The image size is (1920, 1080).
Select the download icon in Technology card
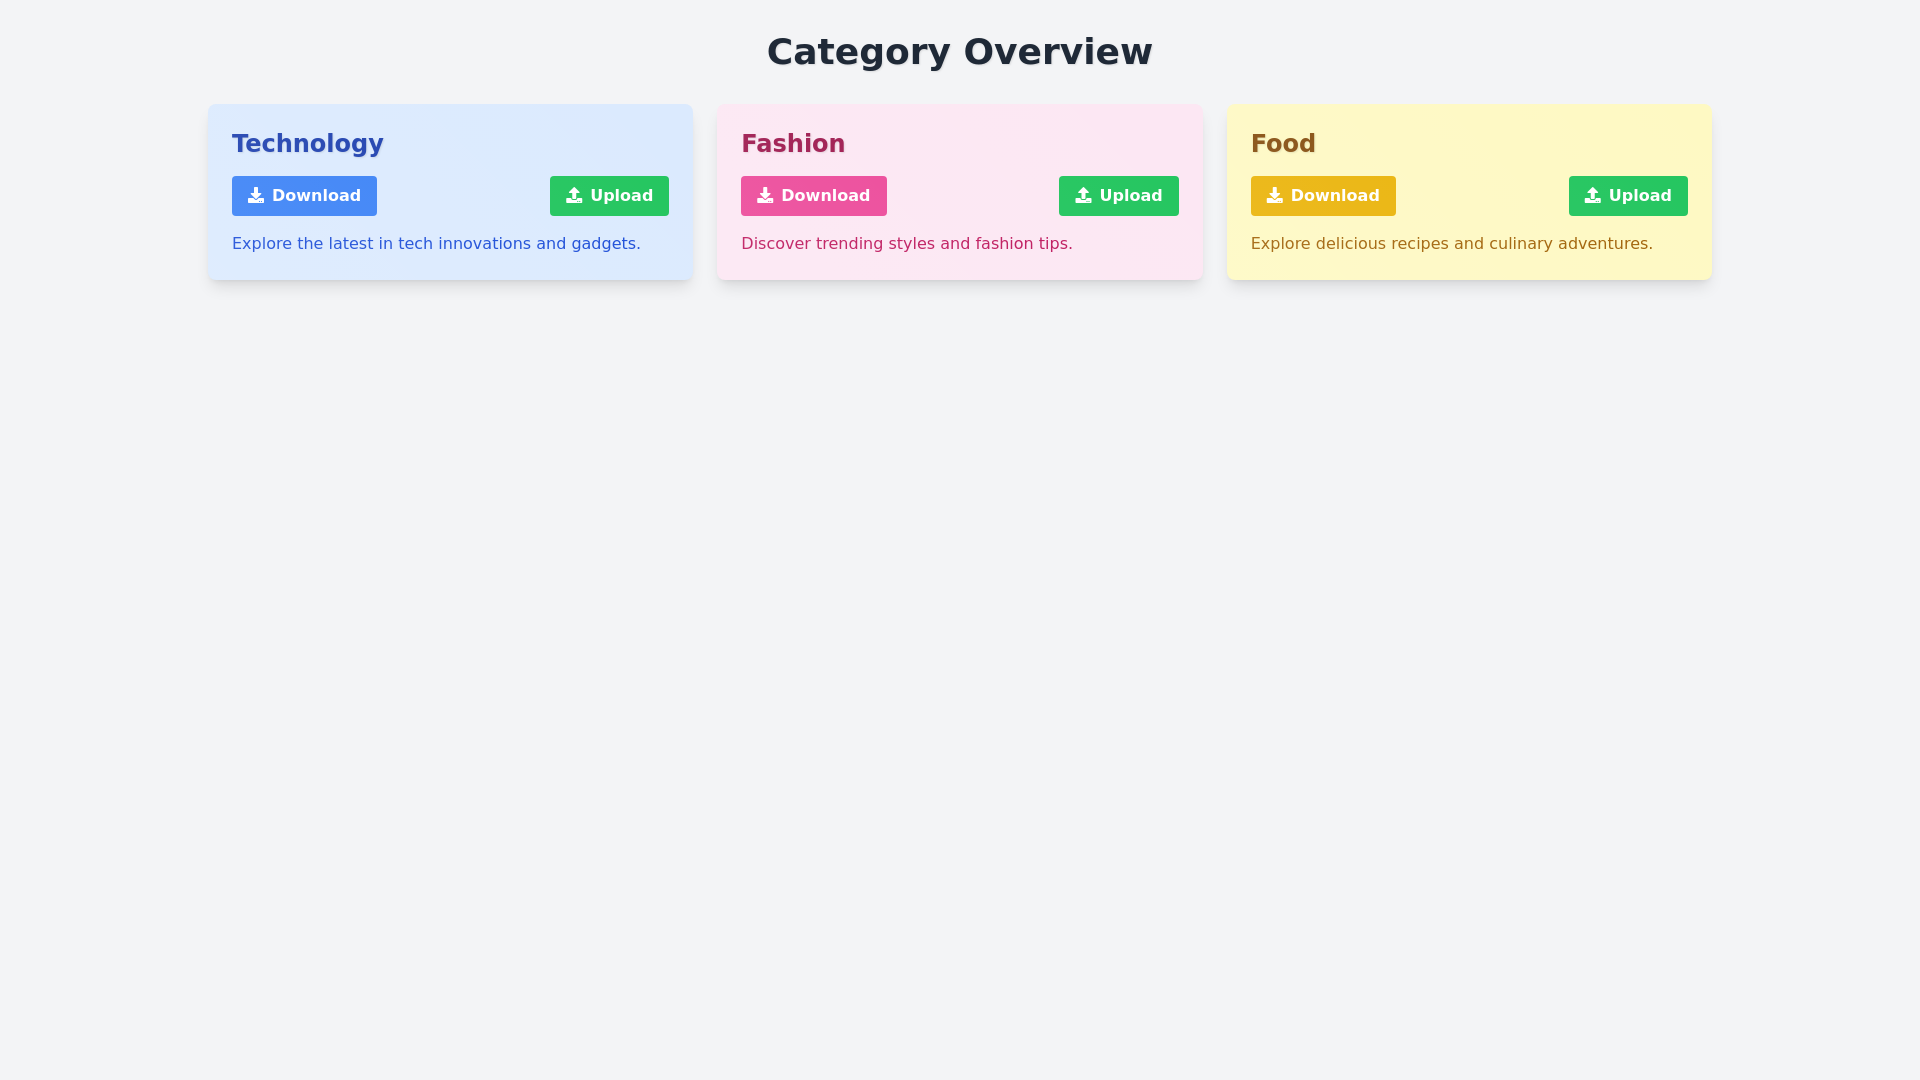point(256,195)
